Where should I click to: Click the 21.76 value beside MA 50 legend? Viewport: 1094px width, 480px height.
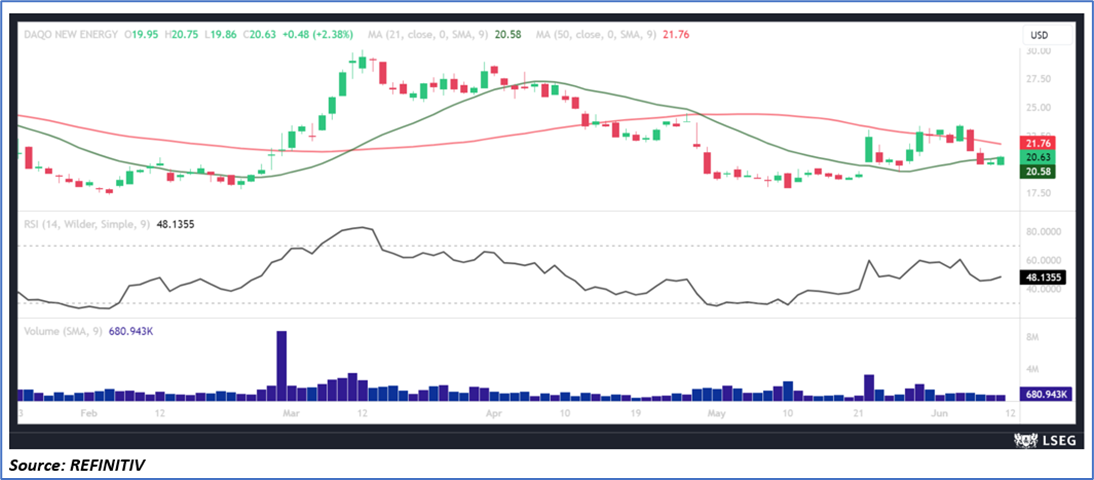point(676,34)
